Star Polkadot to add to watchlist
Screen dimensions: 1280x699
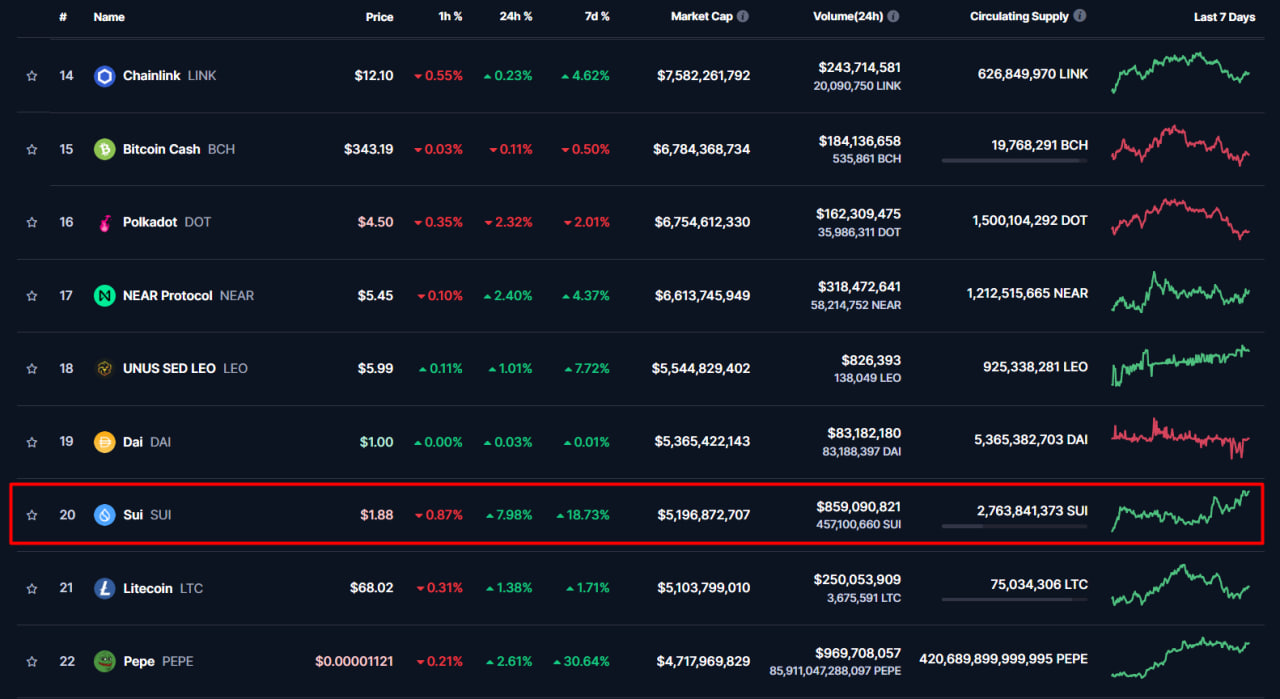coord(32,222)
